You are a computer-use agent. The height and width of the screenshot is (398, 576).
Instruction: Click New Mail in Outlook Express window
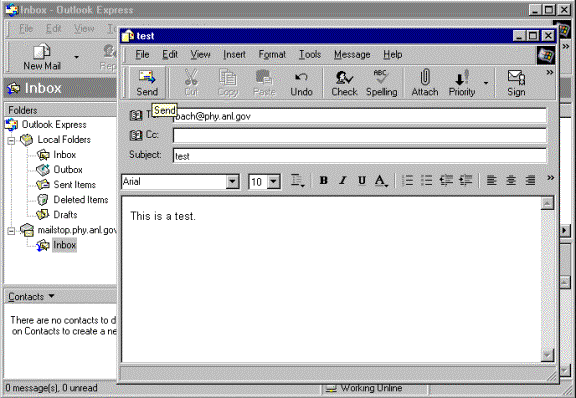pos(42,57)
